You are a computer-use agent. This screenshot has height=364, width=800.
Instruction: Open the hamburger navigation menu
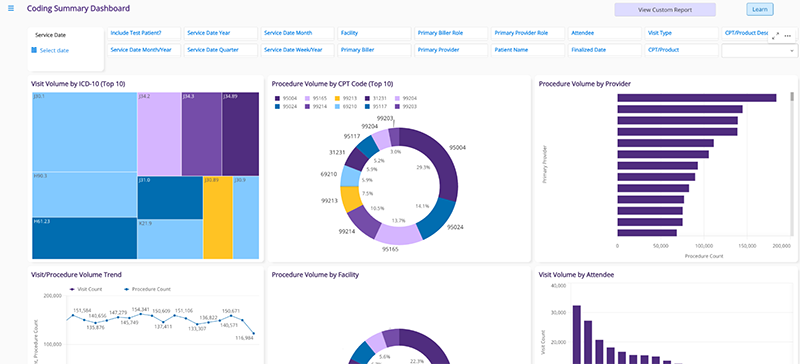(x=11, y=9)
